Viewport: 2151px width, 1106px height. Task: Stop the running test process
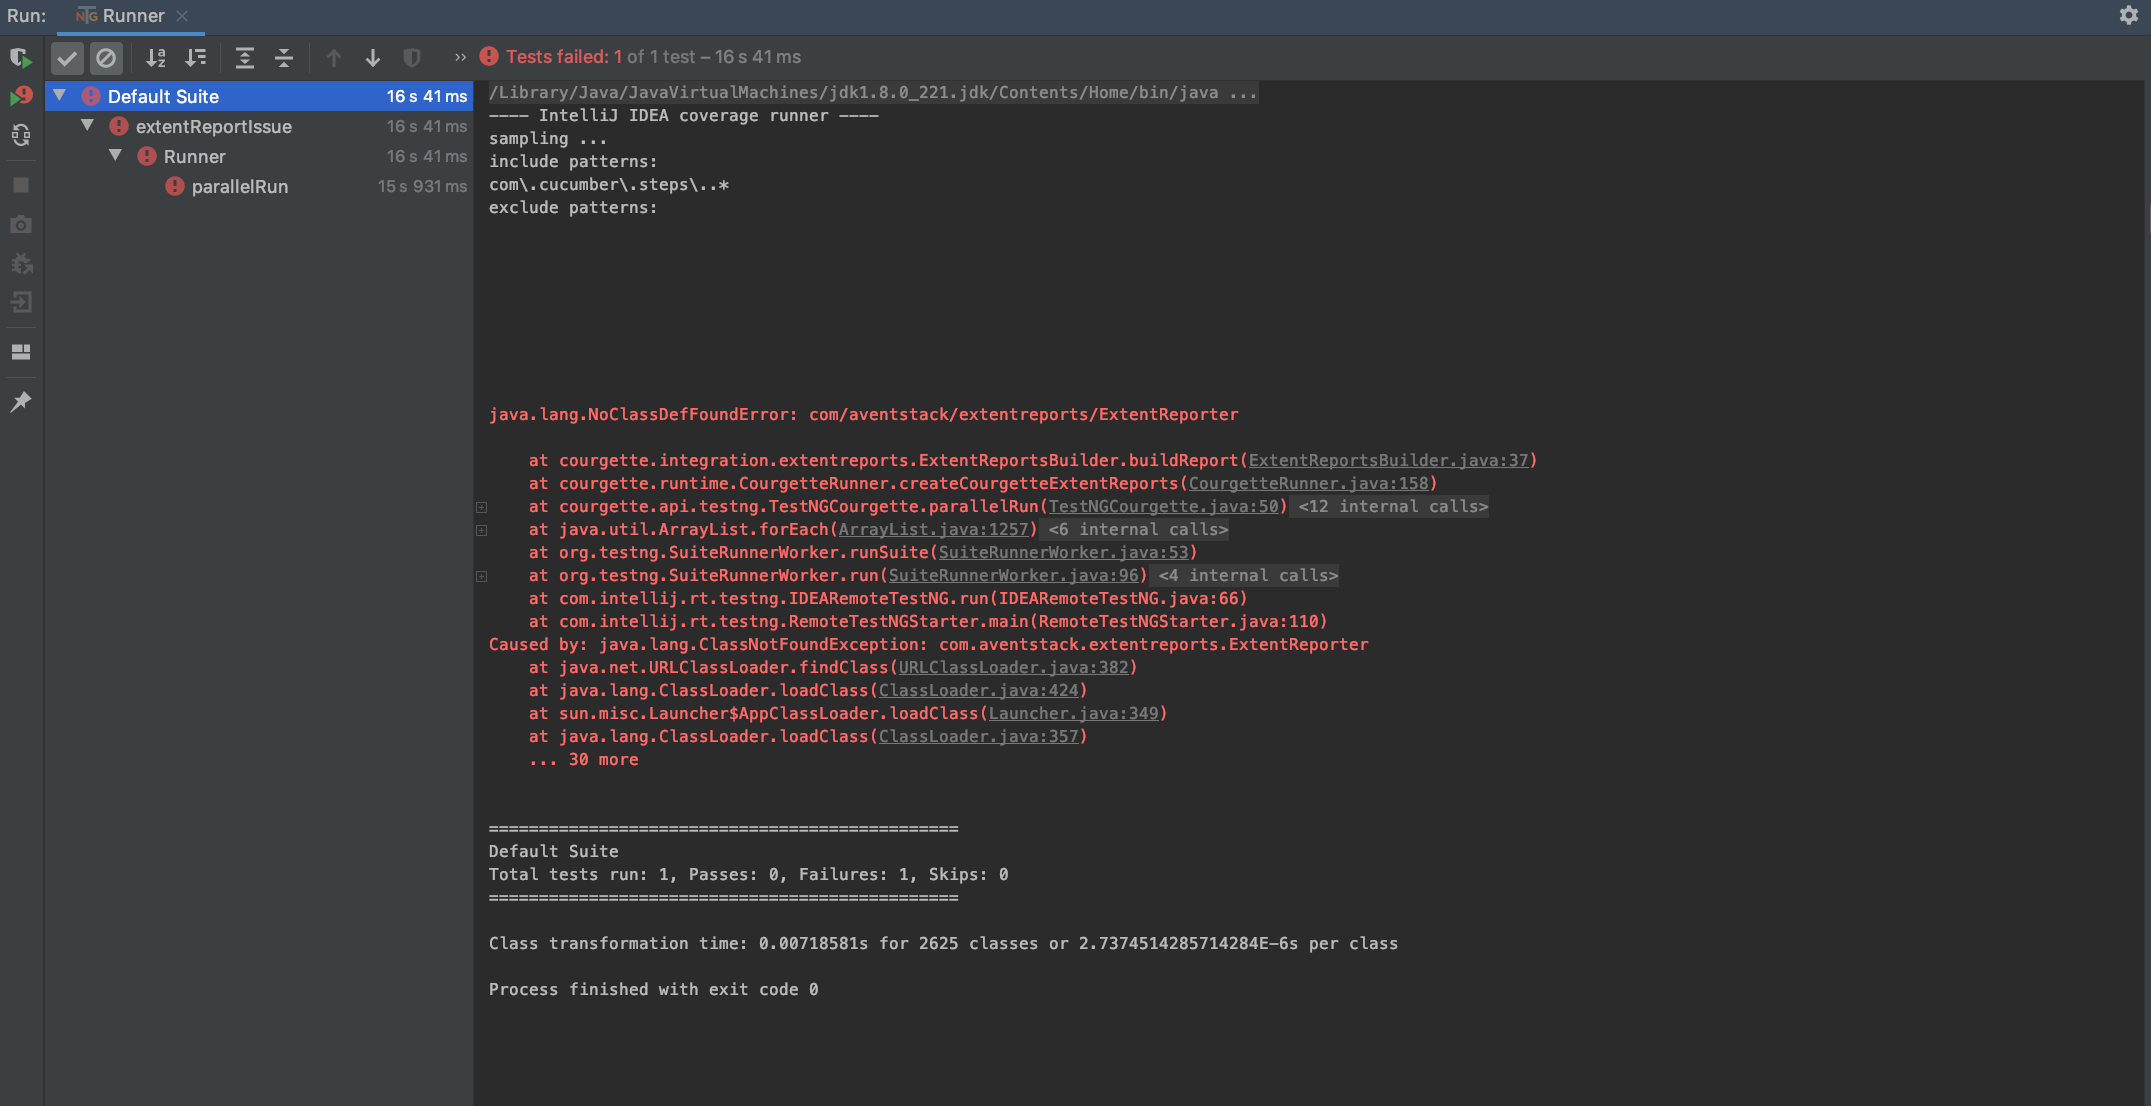pyautogui.click(x=20, y=185)
